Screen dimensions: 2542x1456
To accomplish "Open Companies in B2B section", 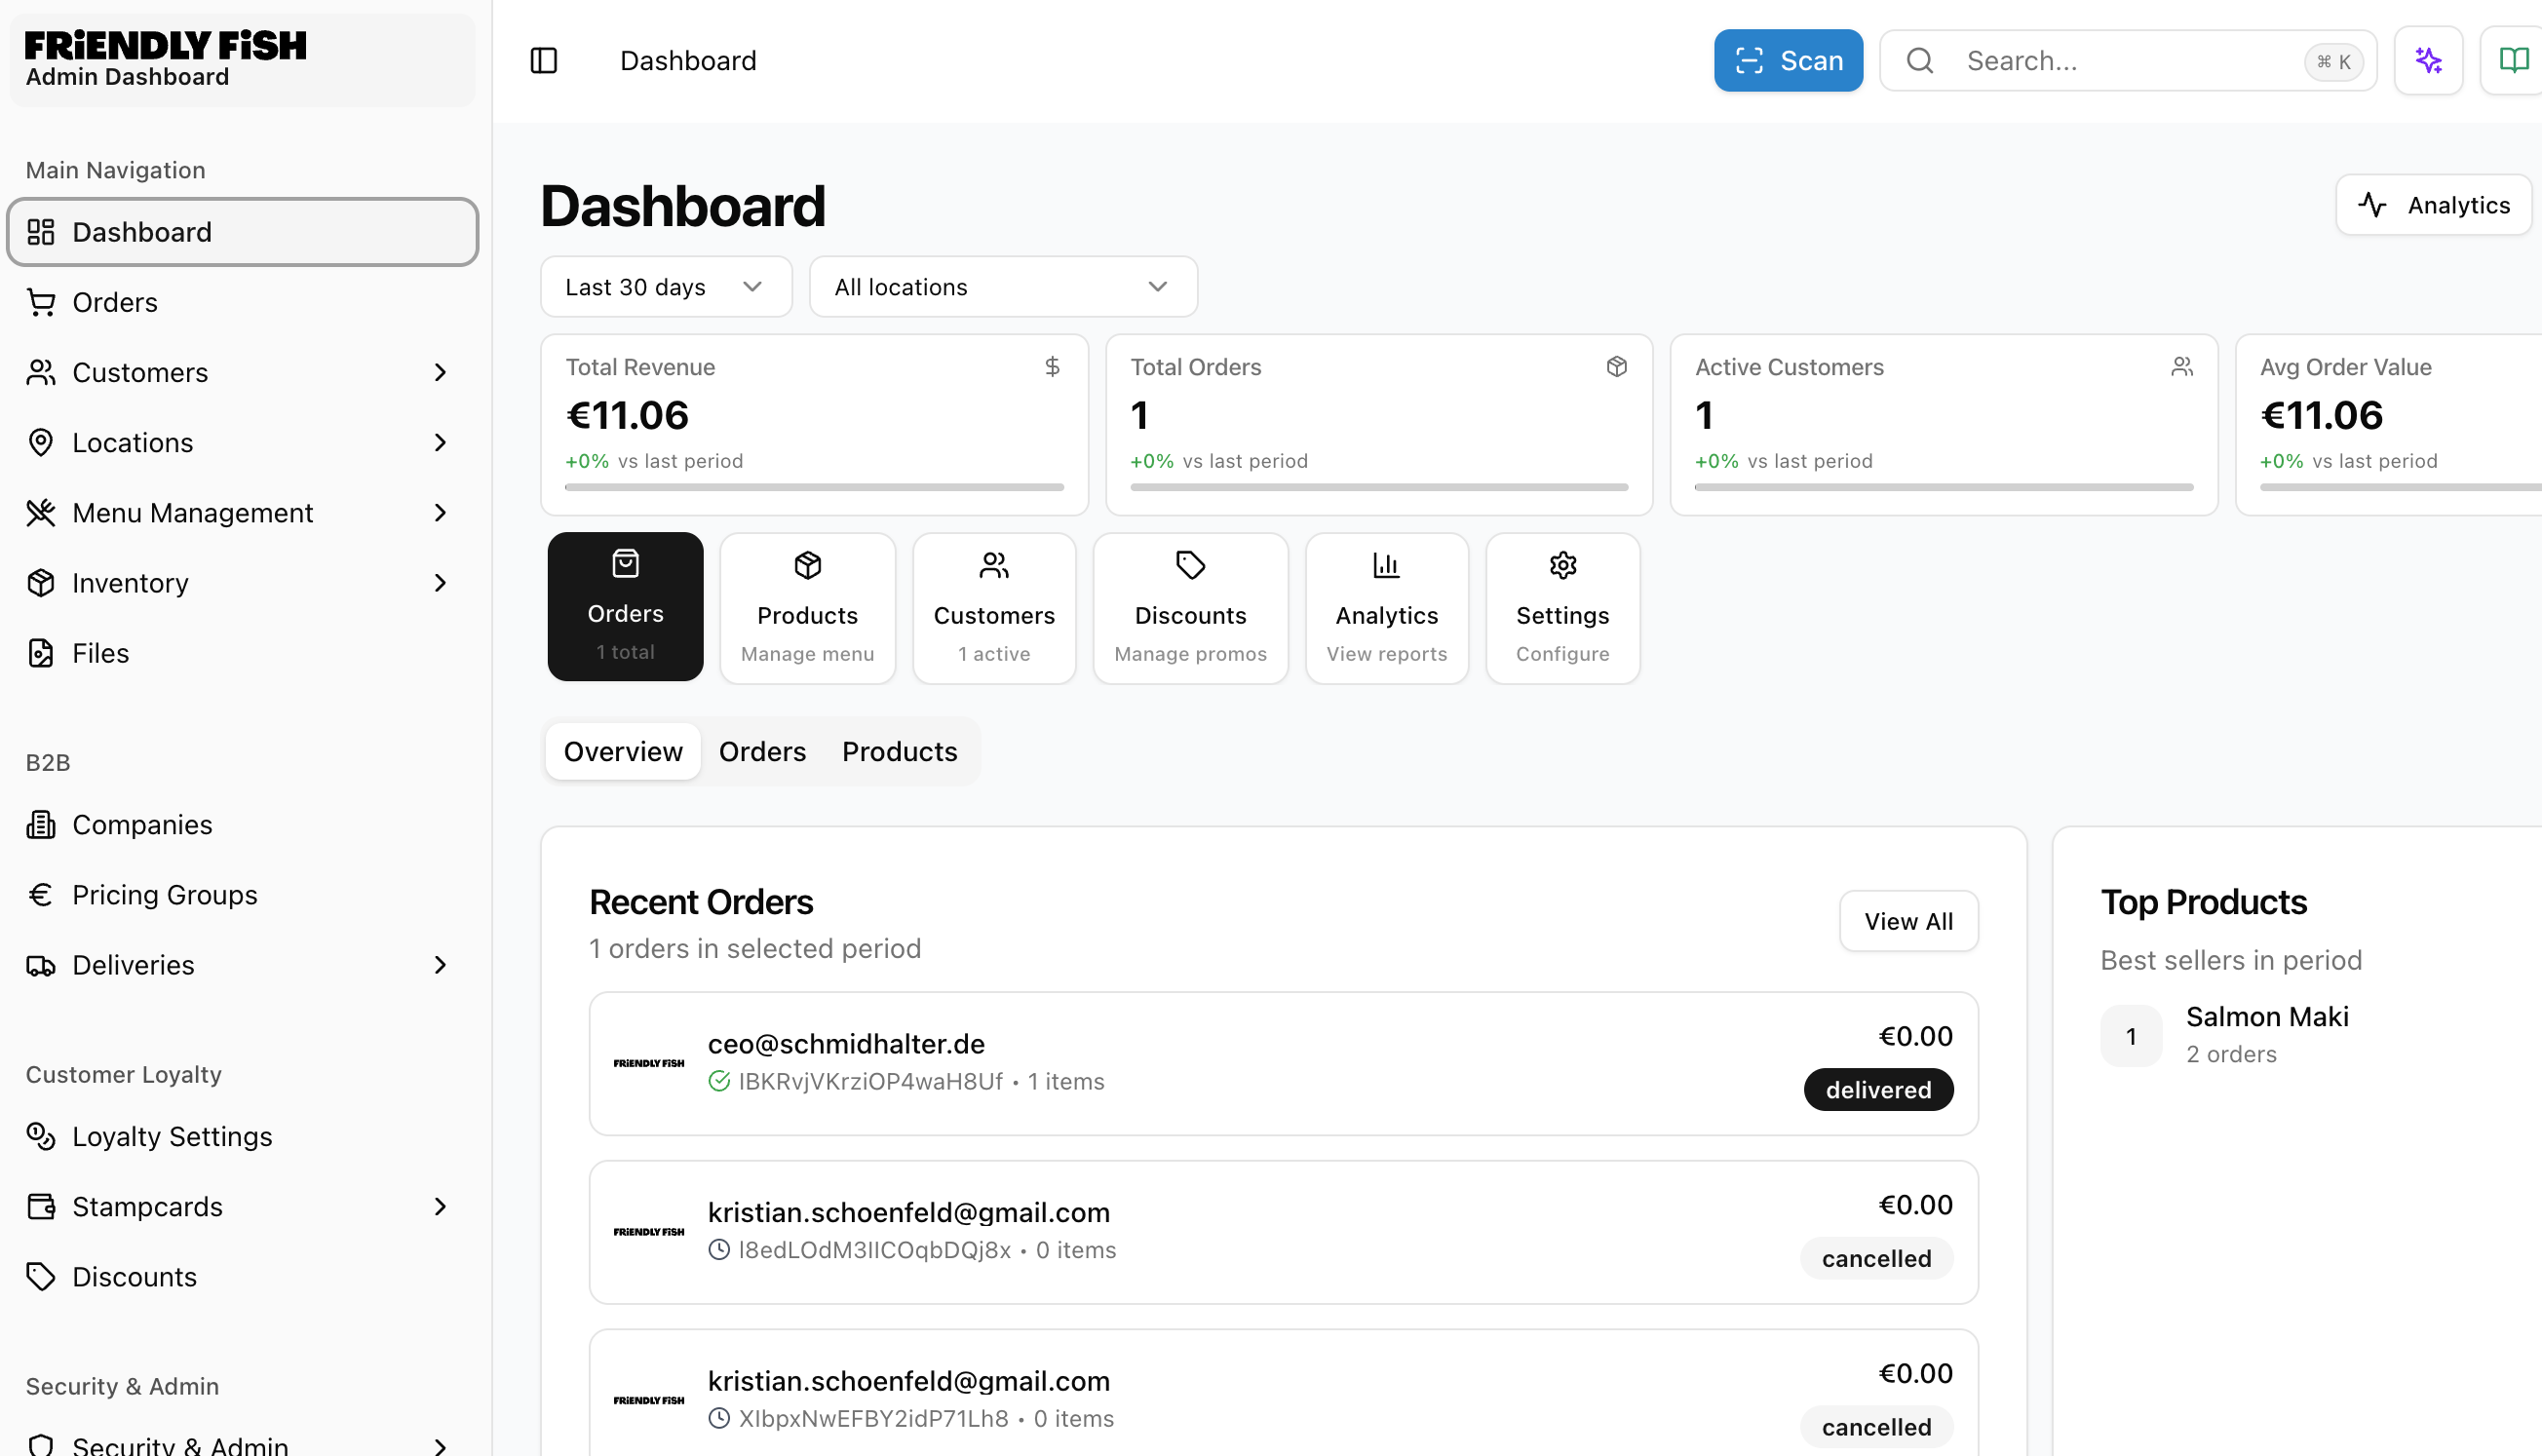I will tap(142, 825).
